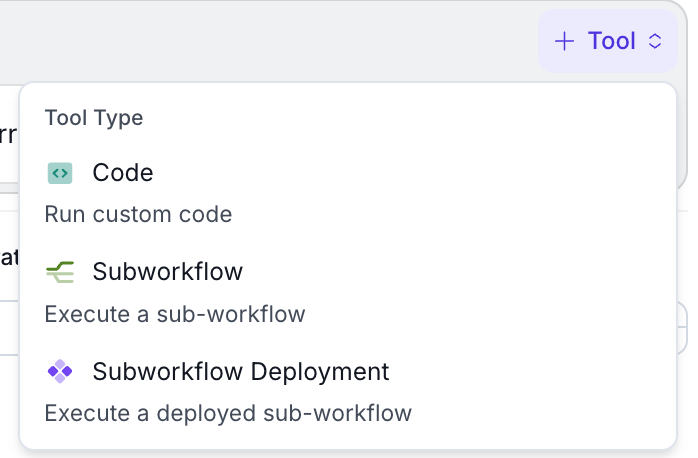Viewport: 698px width, 458px height.
Task: Click the up-down chevron beside Tool
Action: click(x=655, y=41)
